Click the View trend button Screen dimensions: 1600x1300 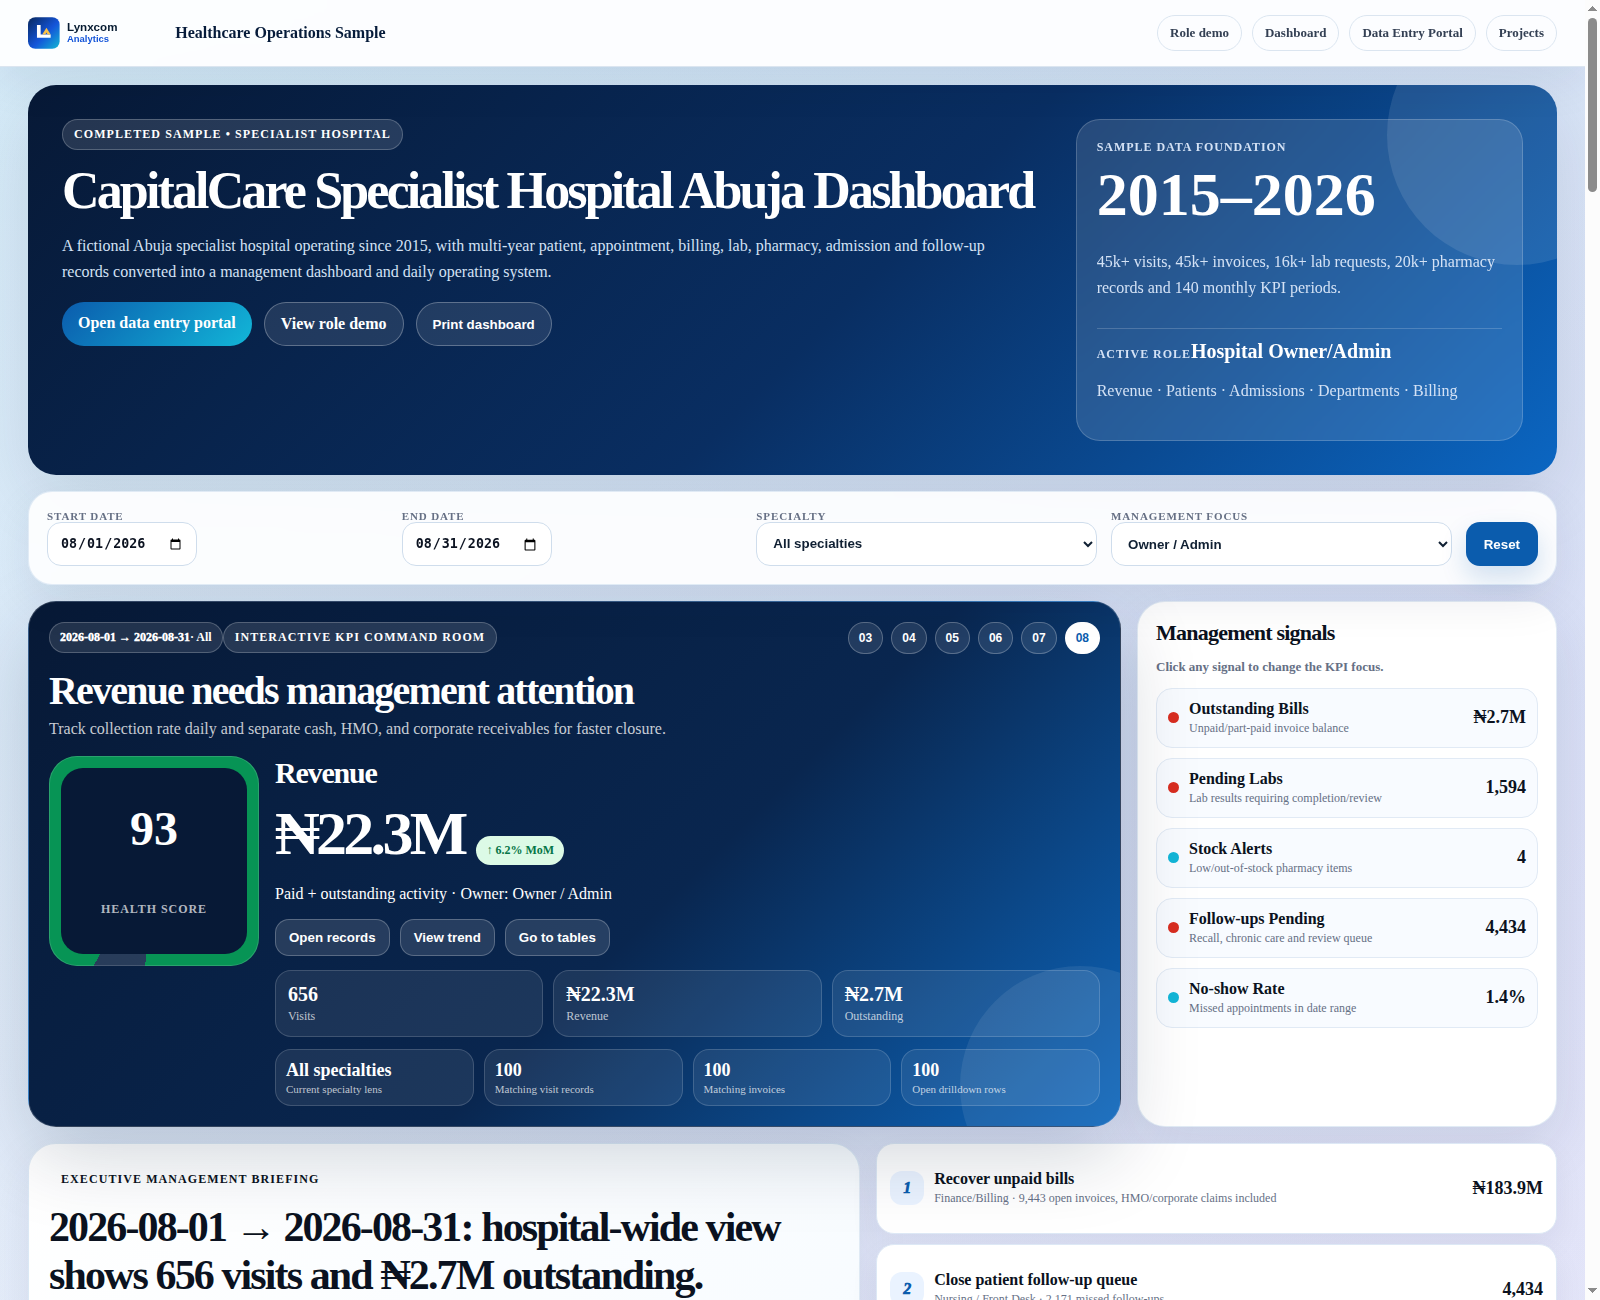(x=447, y=938)
